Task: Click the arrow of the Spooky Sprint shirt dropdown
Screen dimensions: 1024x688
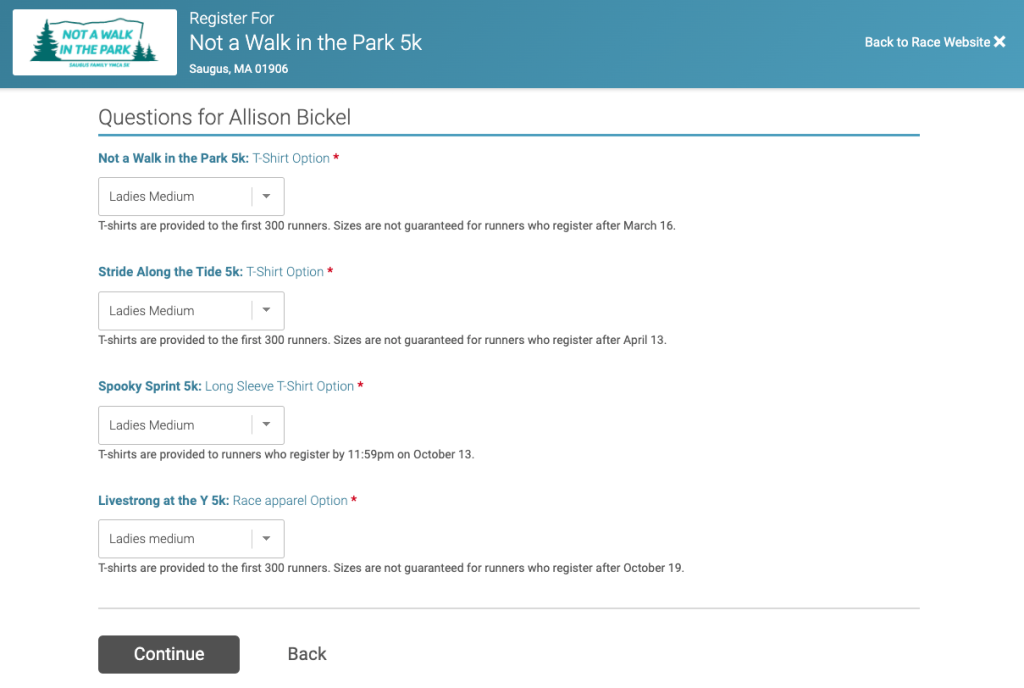Action: pos(266,425)
